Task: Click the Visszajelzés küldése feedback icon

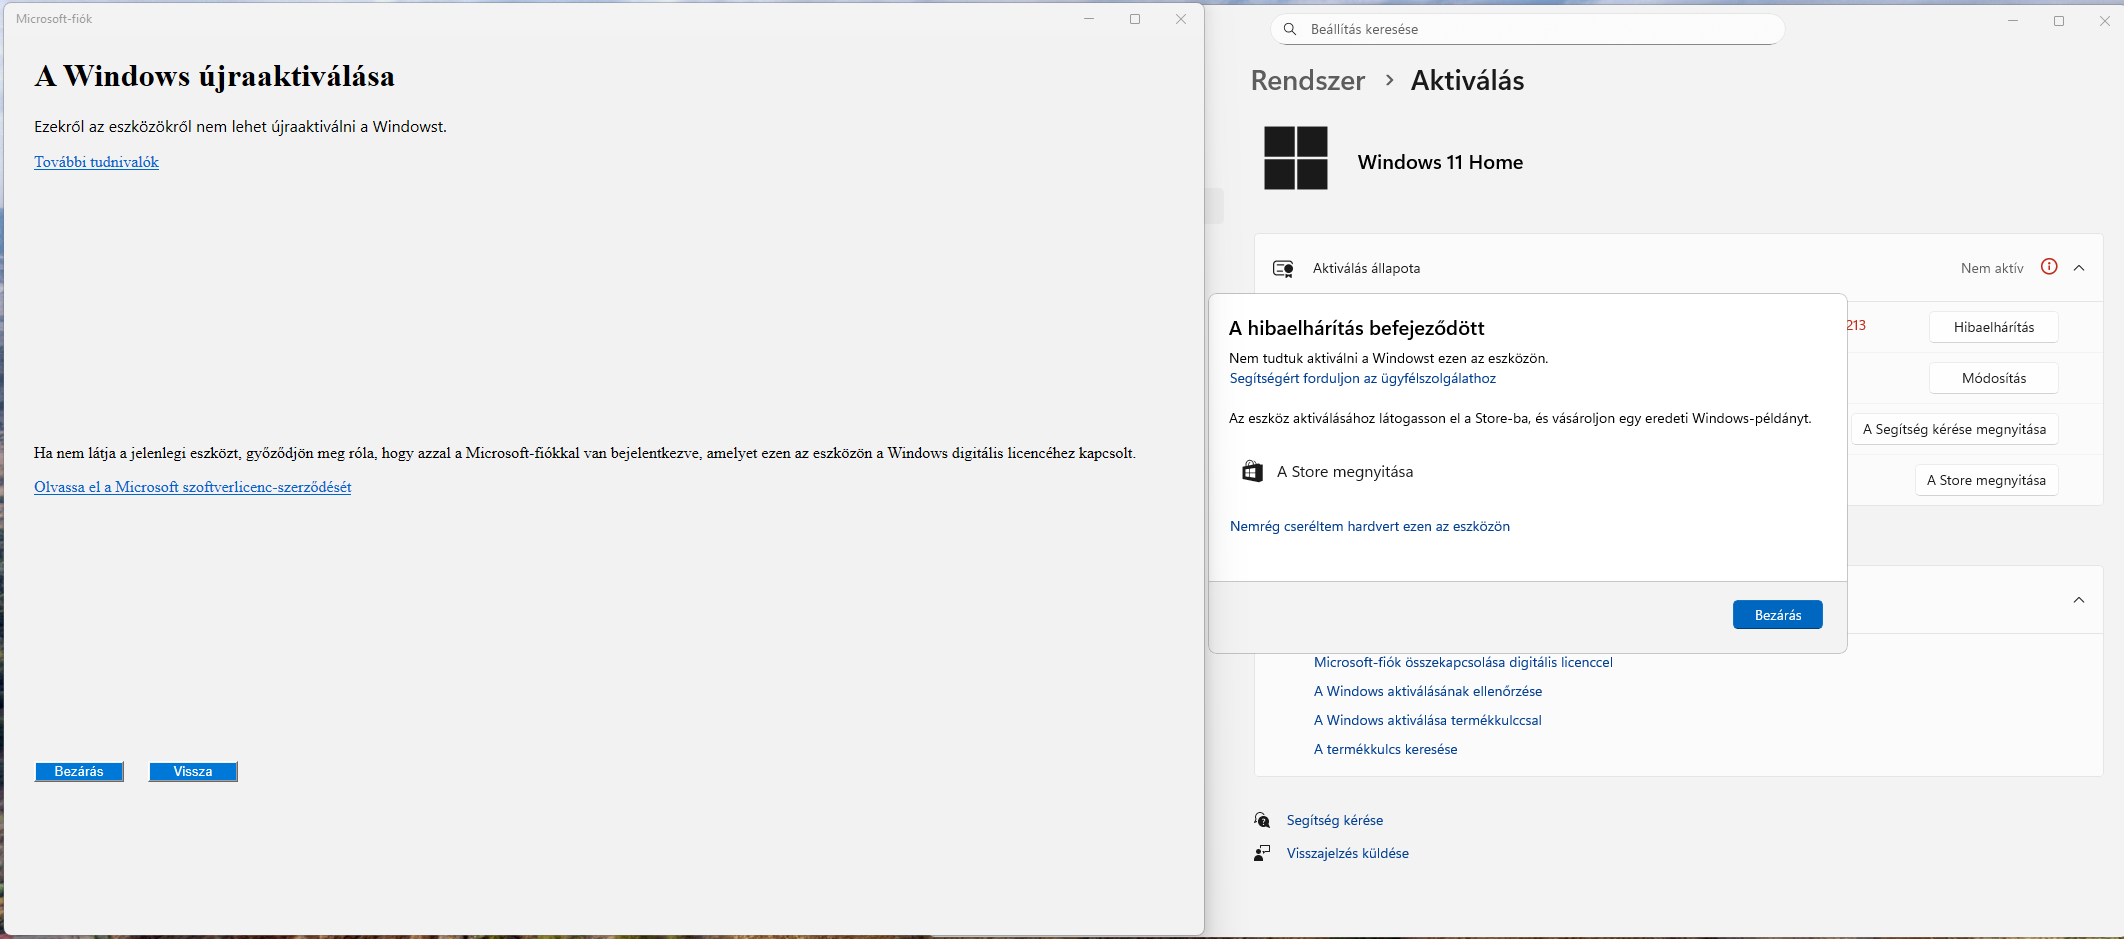Action: coord(1262,853)
